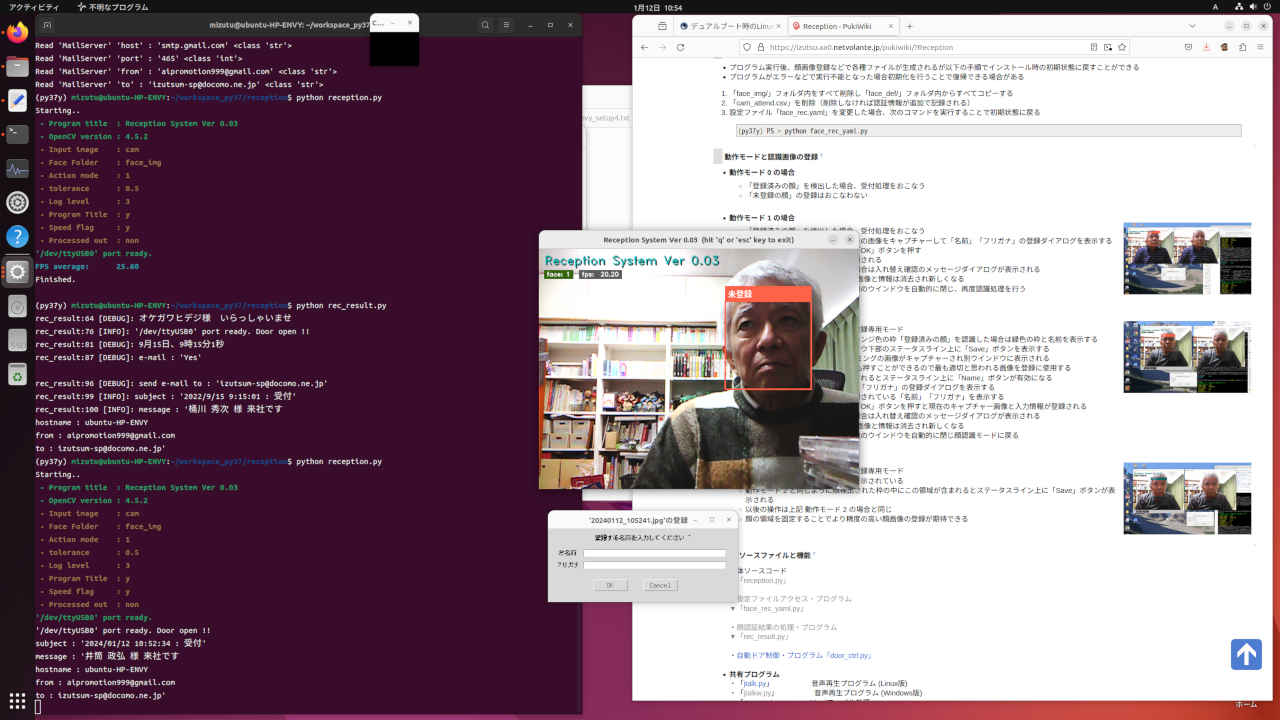
Task: Click the name input field in dialog
Action: tap(655, 552)
